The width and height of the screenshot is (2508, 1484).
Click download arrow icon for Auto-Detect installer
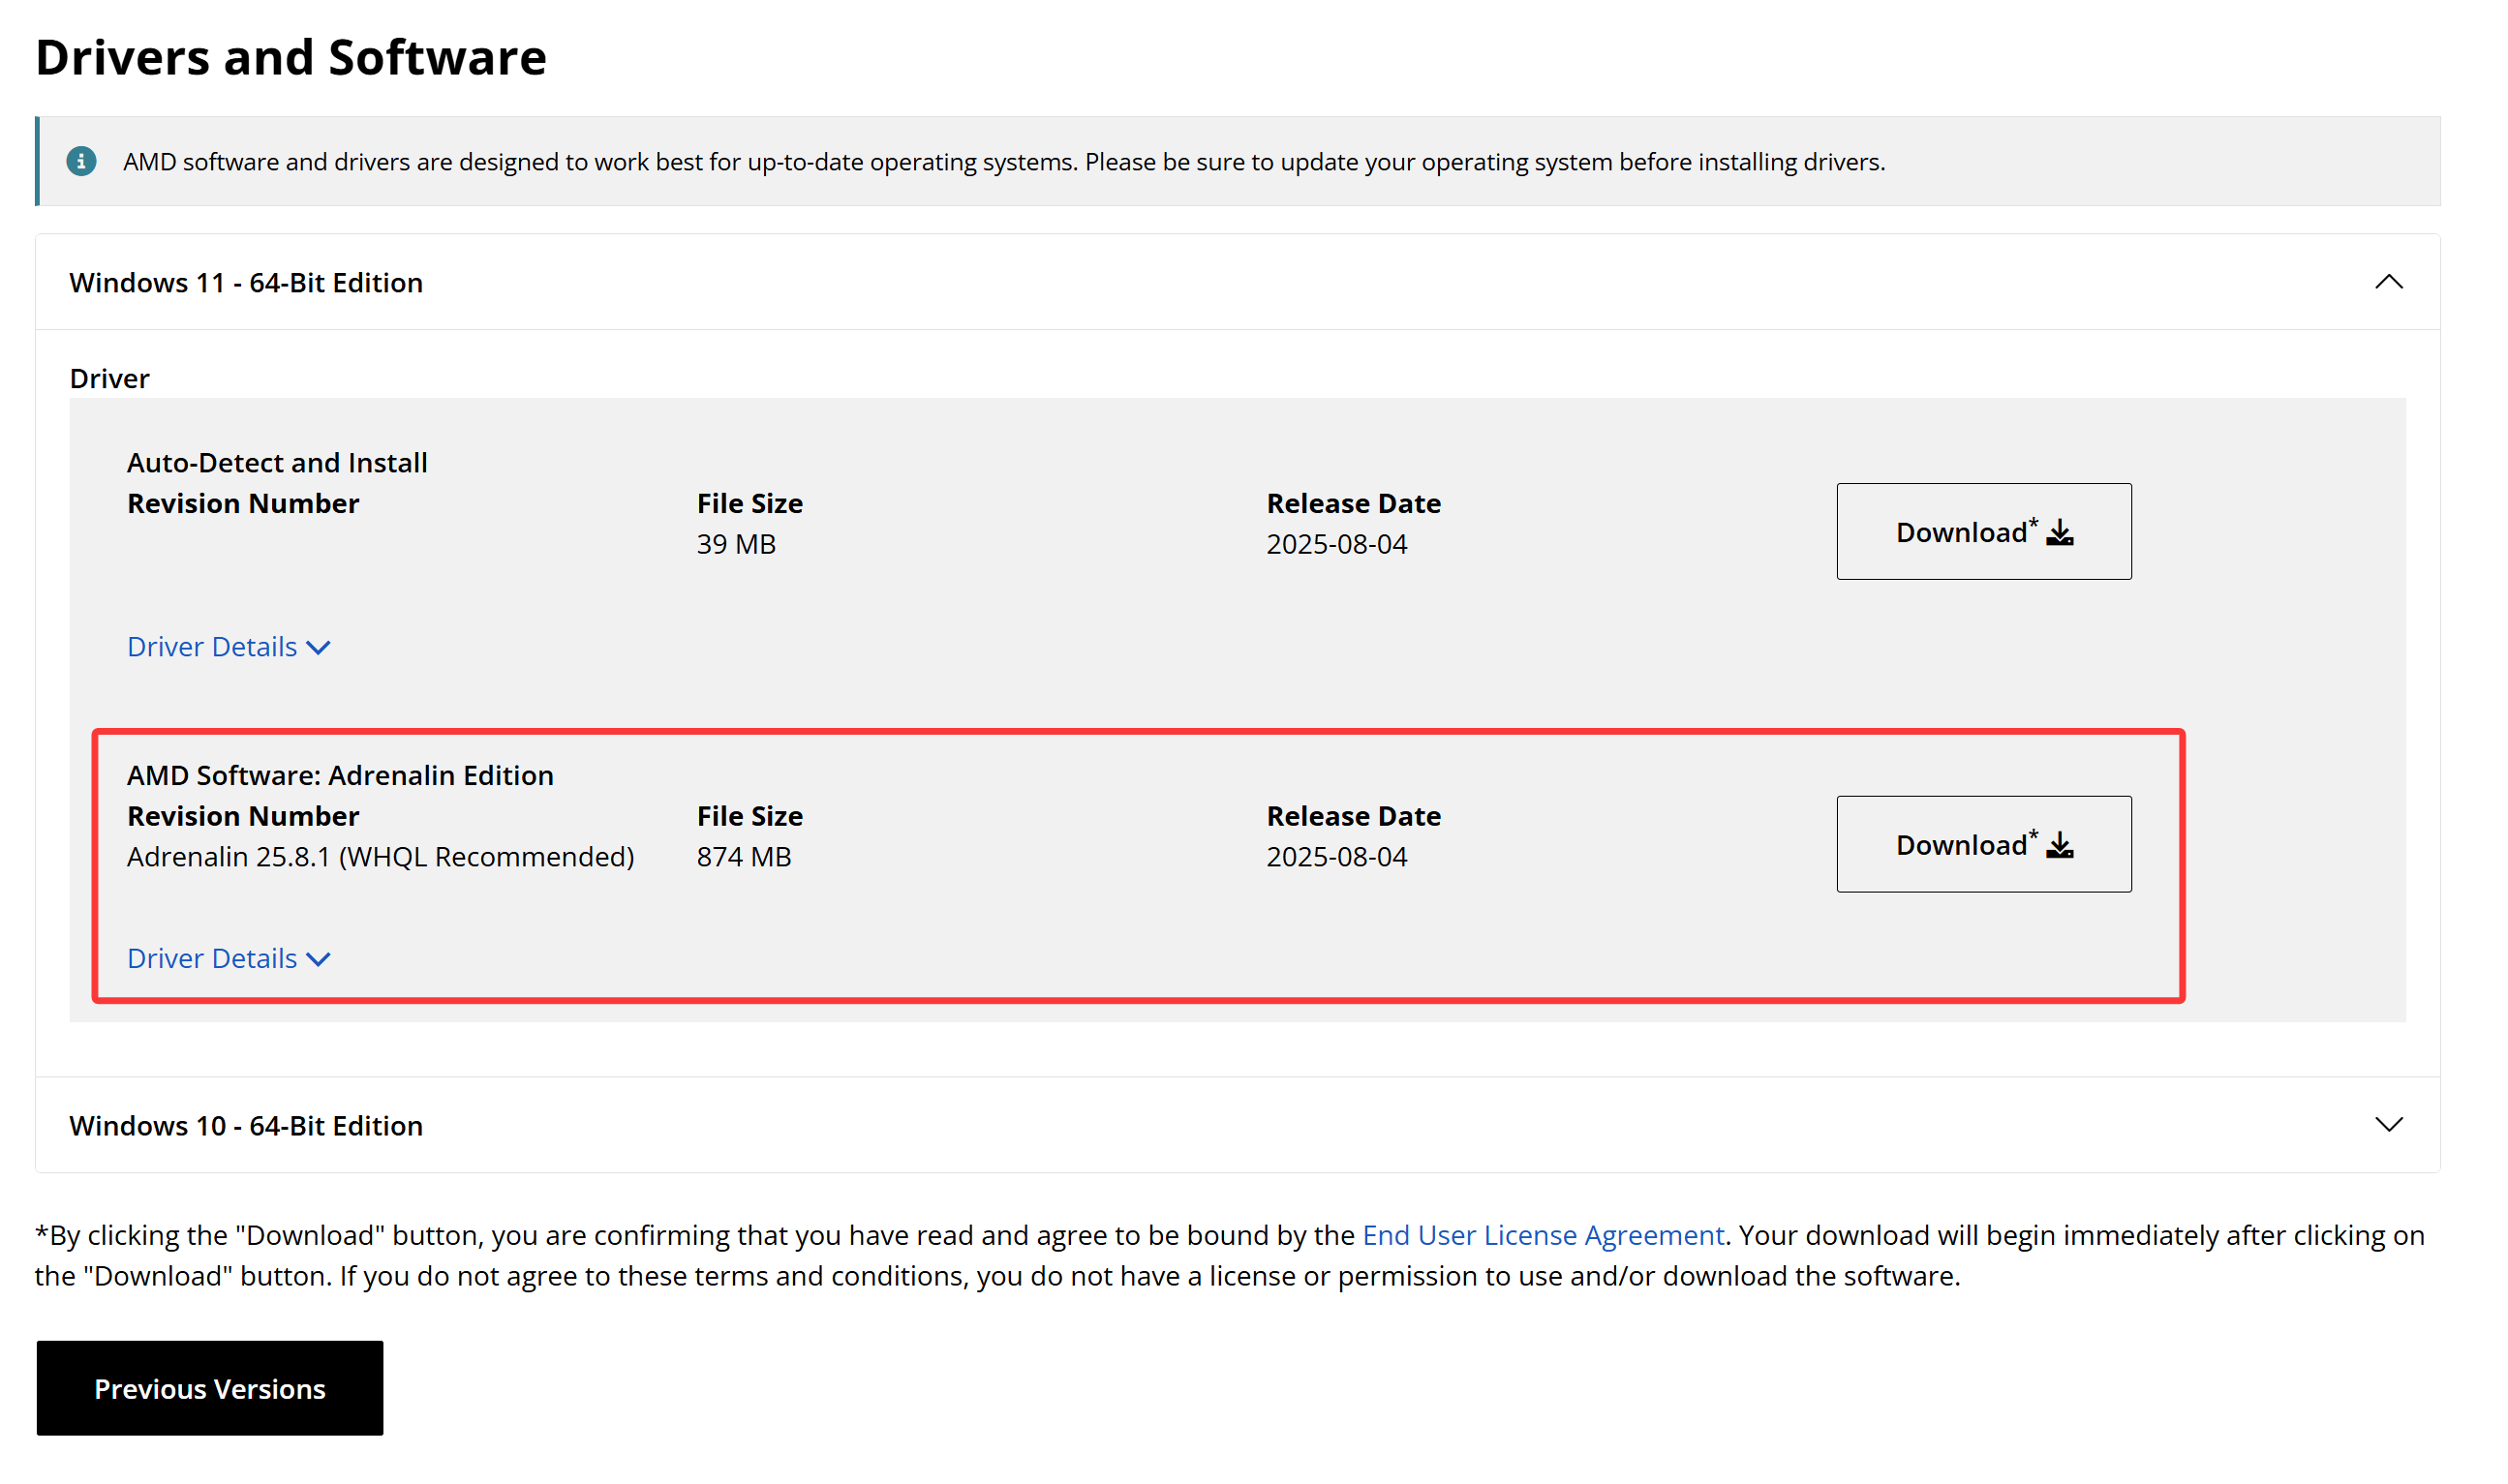point(2060,533)
